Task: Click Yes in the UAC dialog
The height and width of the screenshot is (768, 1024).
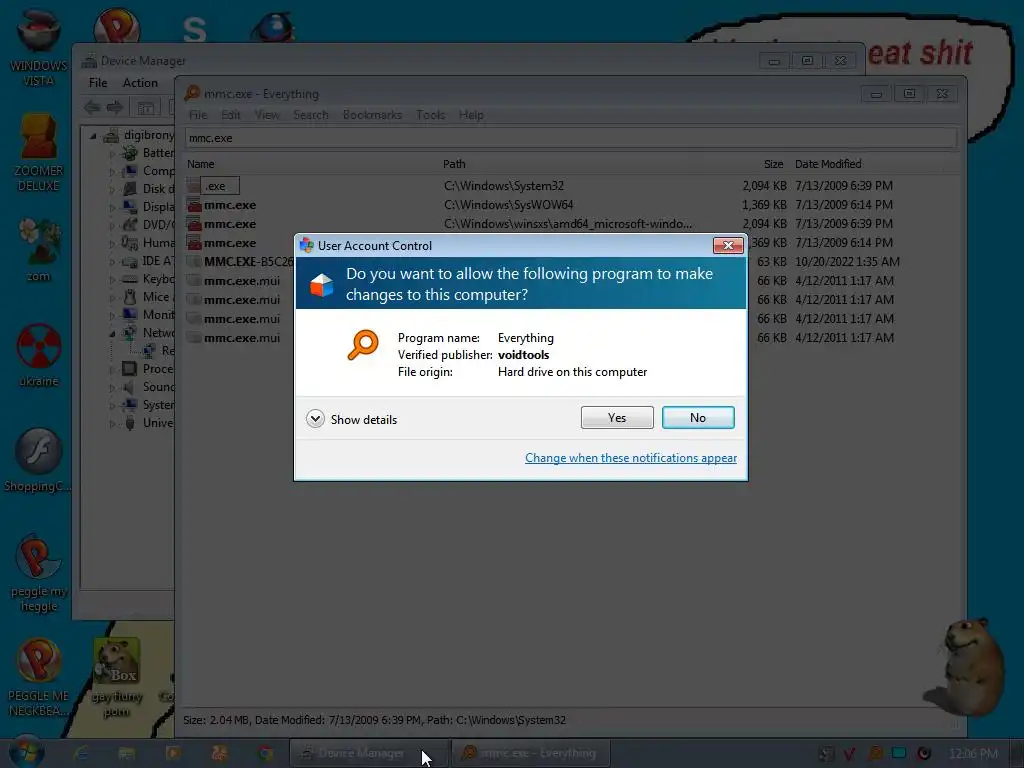Action: [616, 418]
